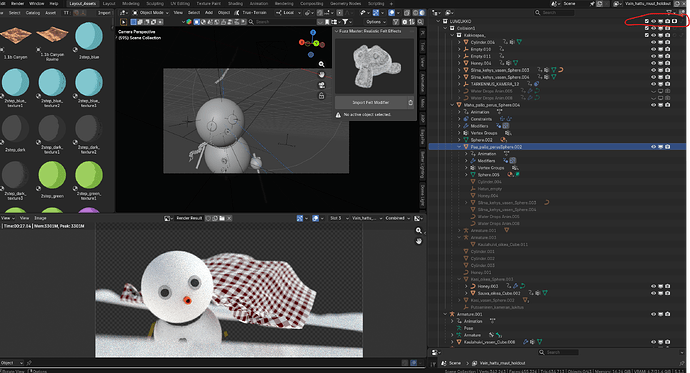Screen dimensions: 690x373
Task: Hide Honey.004 in viewport via eye icon
Action: 653,63
